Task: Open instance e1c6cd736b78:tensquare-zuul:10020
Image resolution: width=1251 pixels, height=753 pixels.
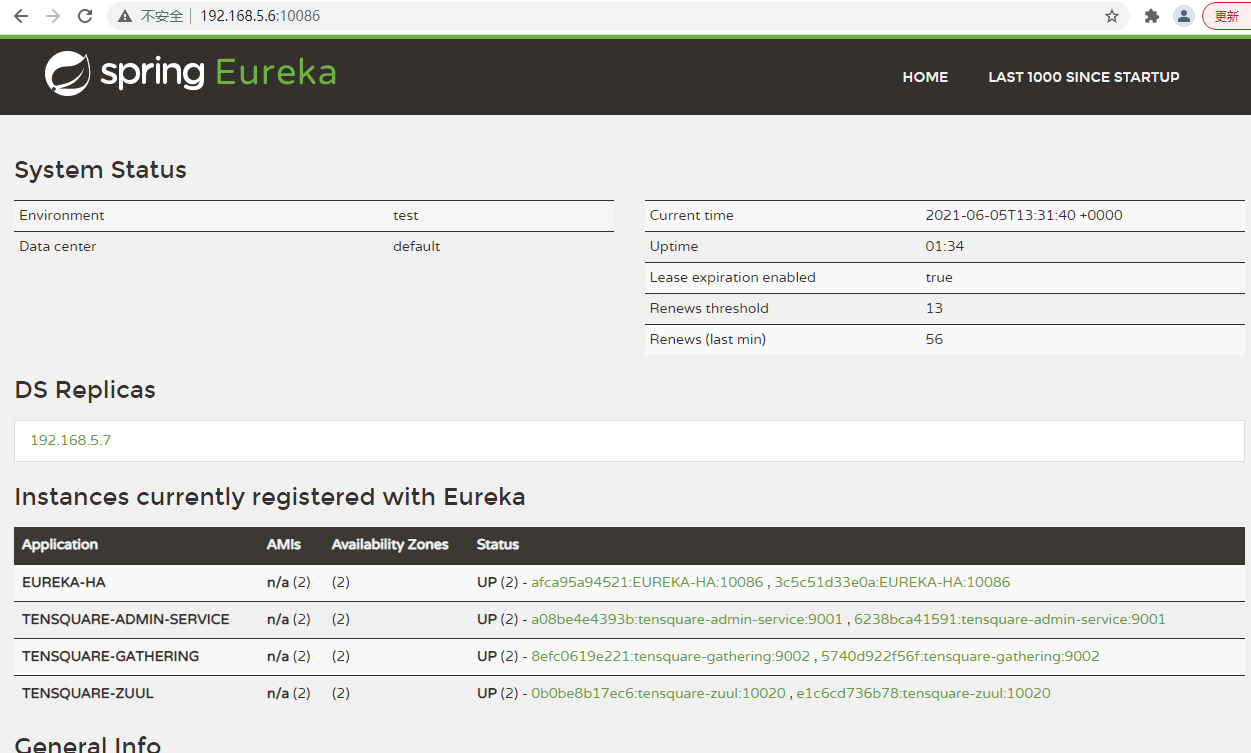Action: (x=923, y=693)
